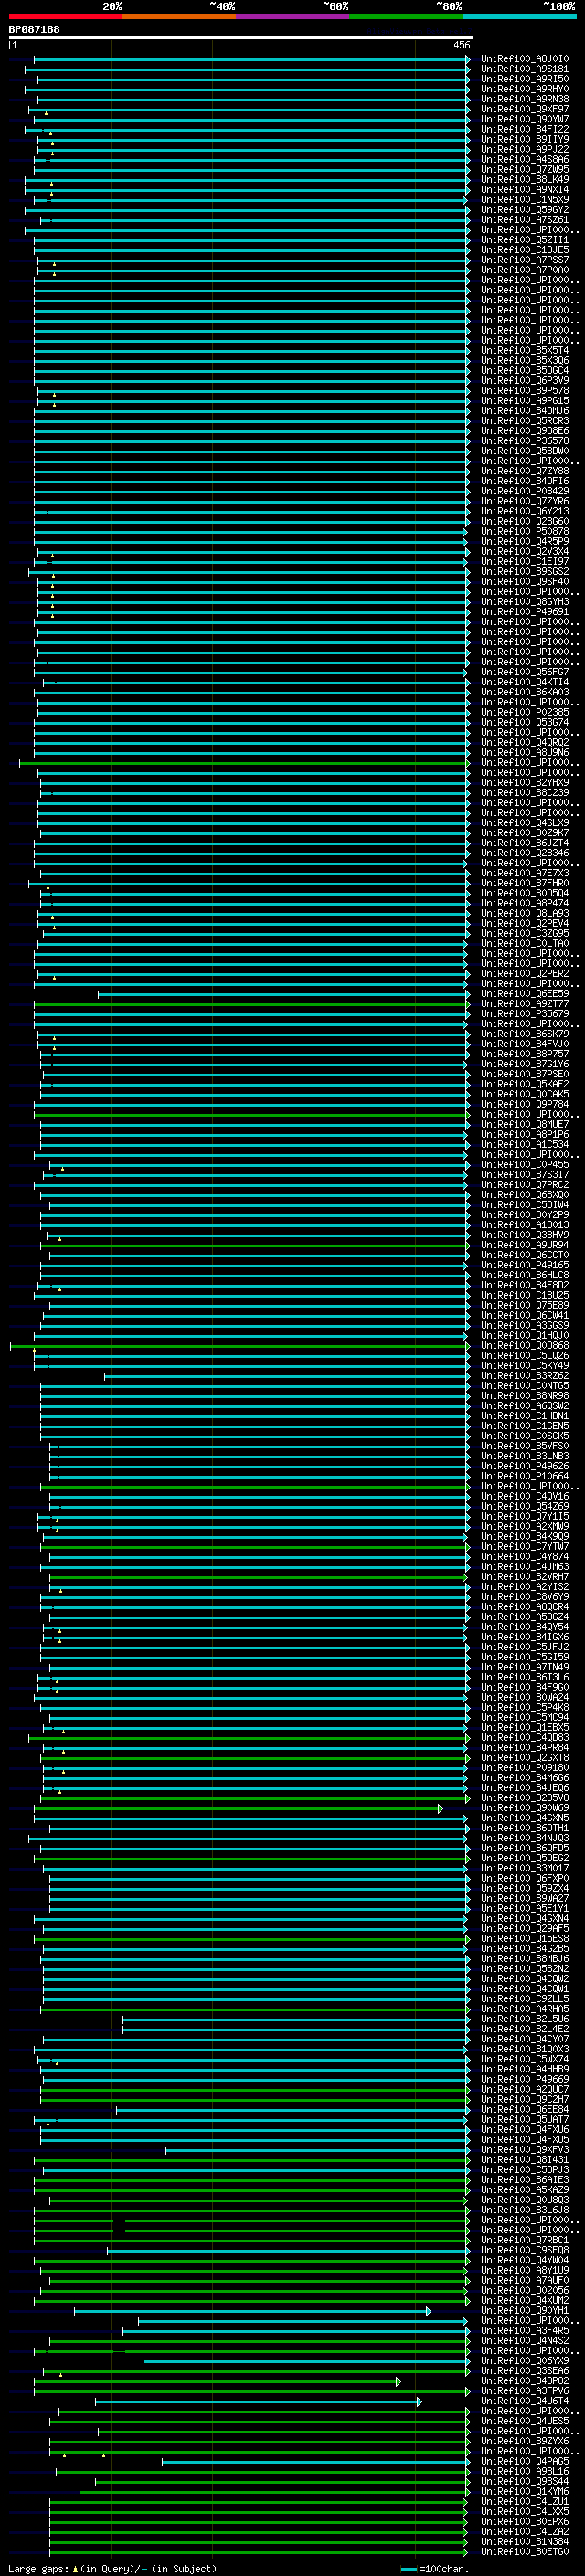Select the purple ~60% identity legend segment
This screenshot has height=2576, width=585.
pos(293,16)
